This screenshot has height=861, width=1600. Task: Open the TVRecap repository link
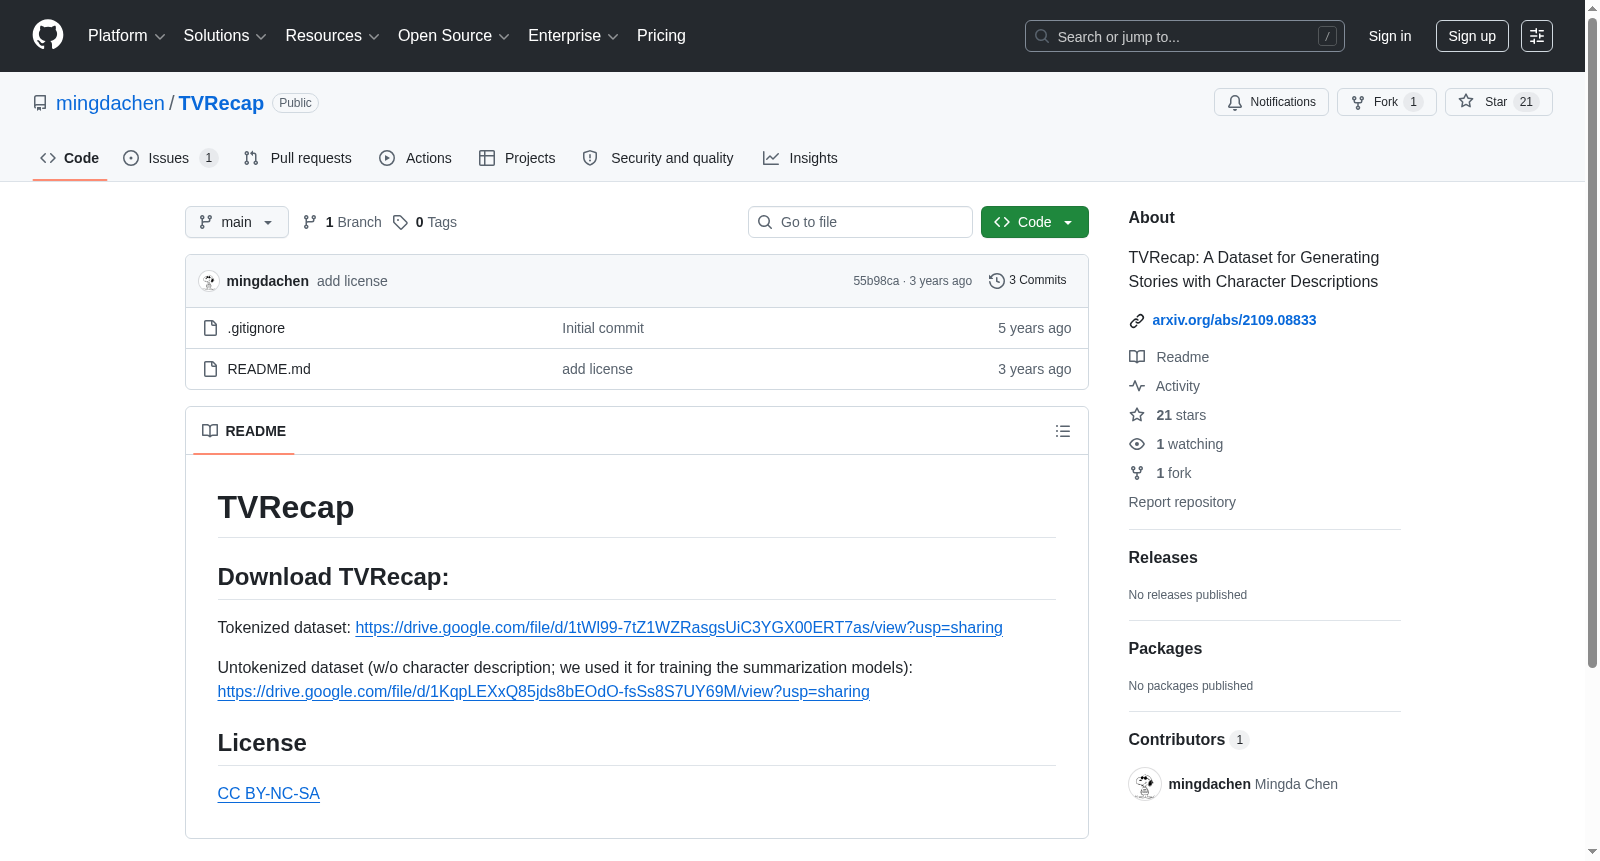[221, 103]
